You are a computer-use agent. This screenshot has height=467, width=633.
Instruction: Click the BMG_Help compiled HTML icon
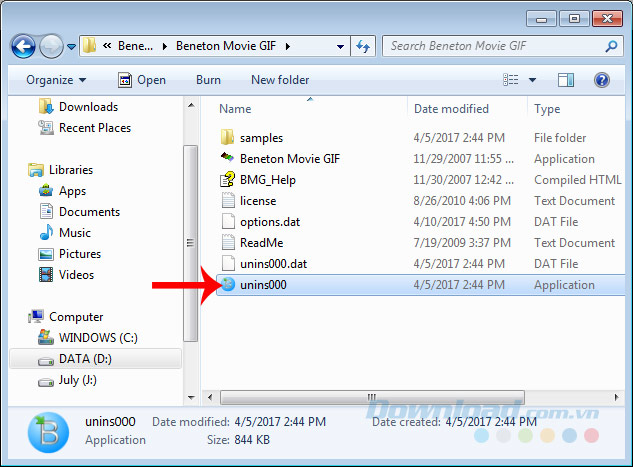(228, 179)
